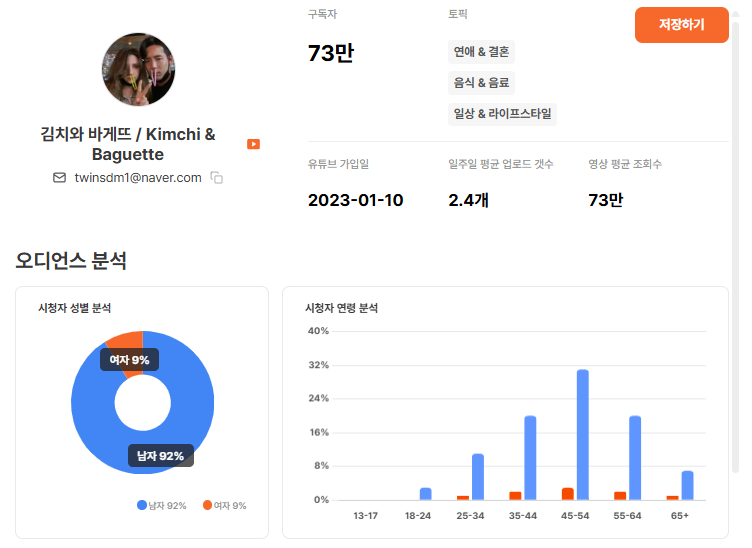Click the envelope icon before the email address
This screenshot has width=752, height=548.
[x=59, y=177]
